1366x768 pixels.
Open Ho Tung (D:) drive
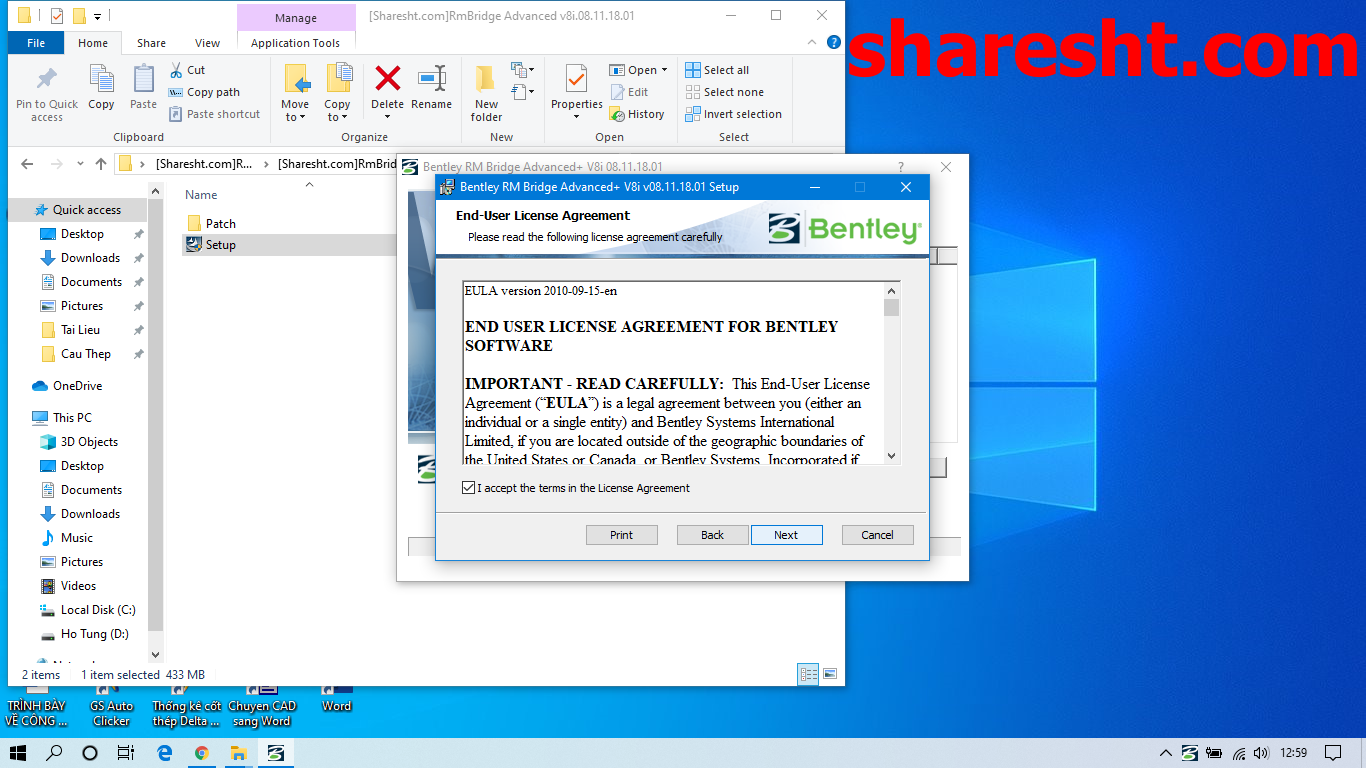(85, 634)
